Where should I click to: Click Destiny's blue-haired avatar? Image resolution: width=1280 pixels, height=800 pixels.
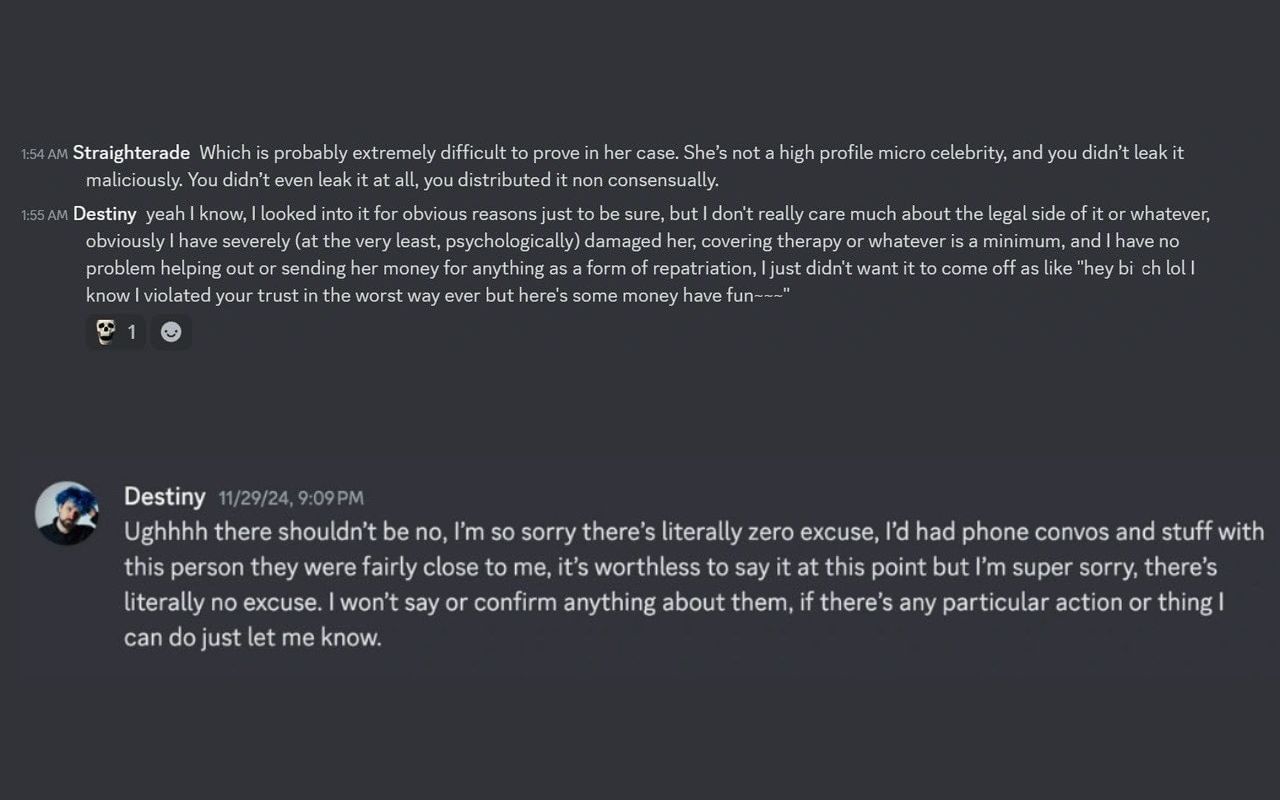pos(68,512)
